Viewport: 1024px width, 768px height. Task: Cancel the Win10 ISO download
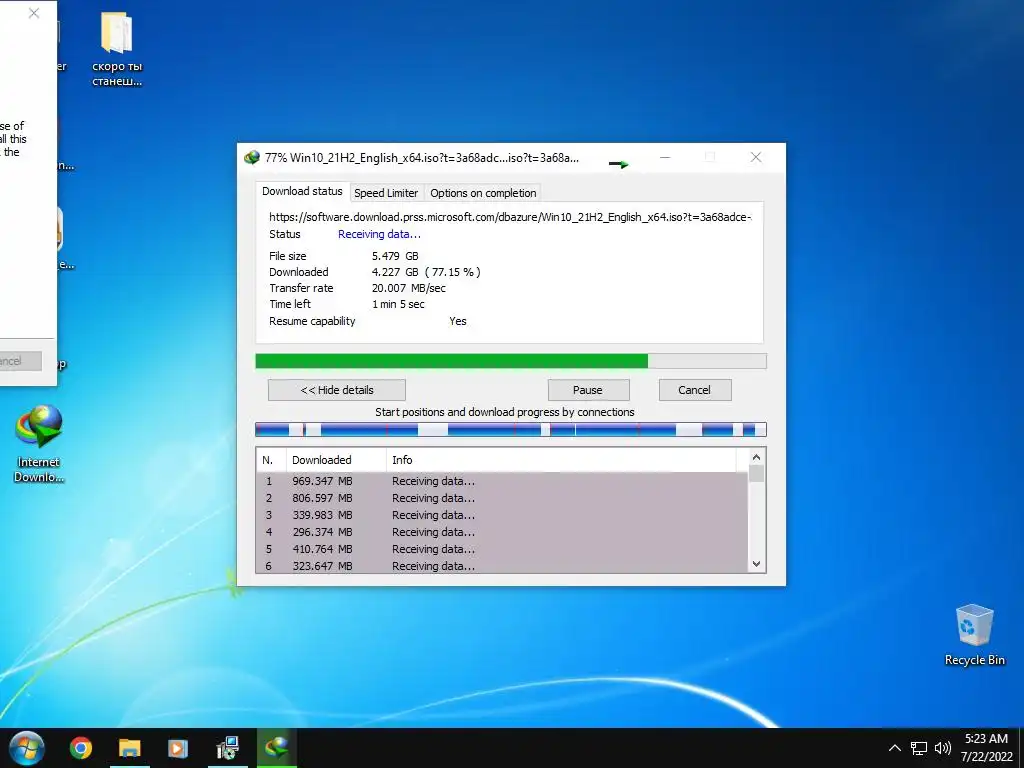pos(694,390)
